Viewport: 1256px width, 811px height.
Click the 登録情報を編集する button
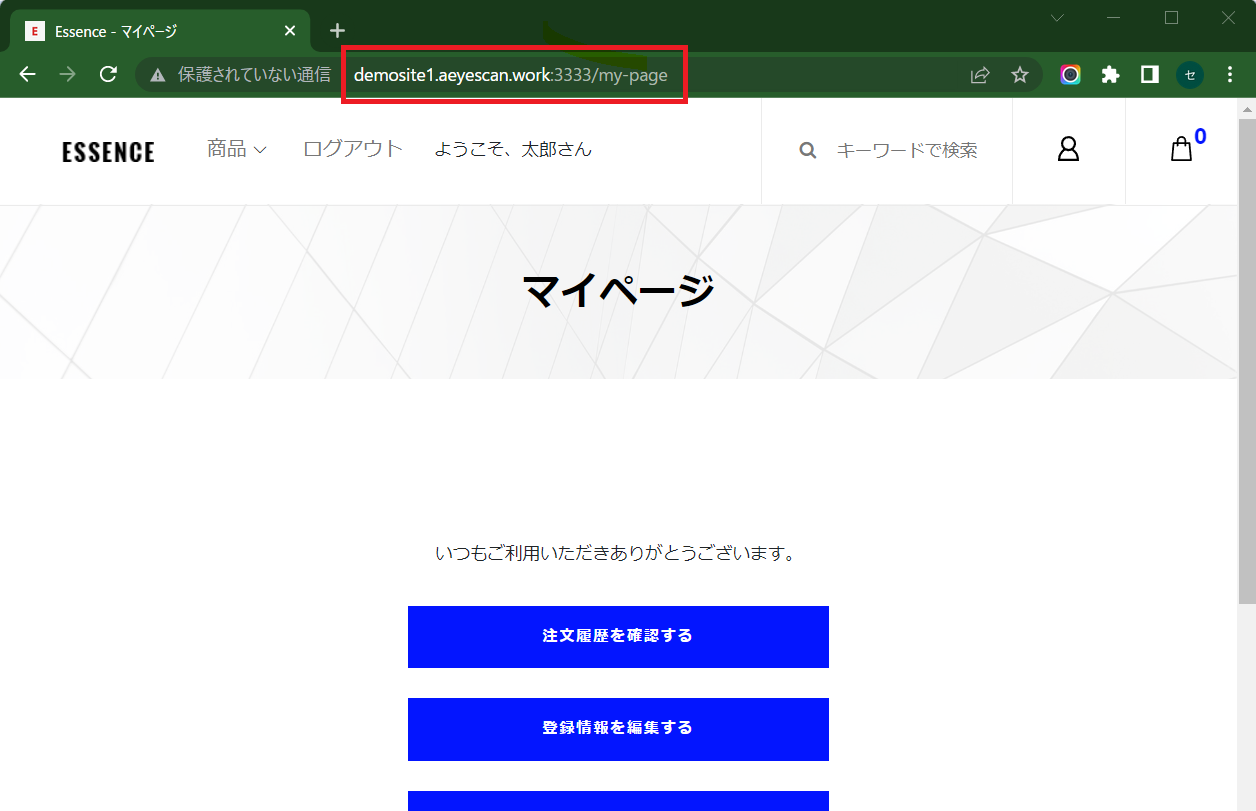(618, 729)
